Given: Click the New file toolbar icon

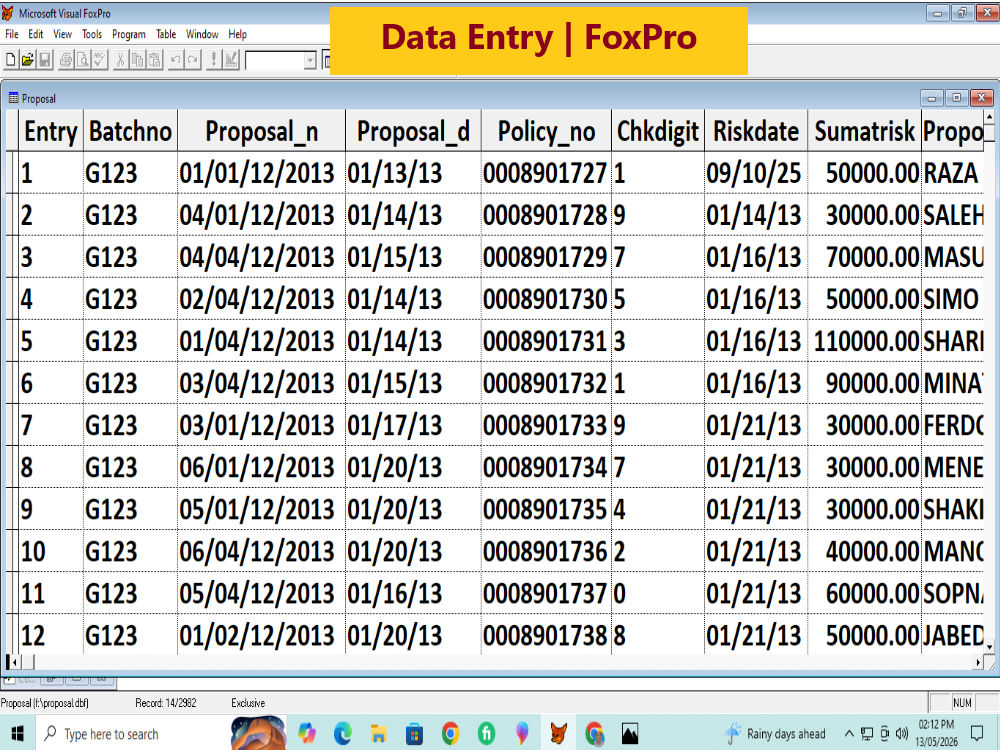Looking at the screenshot, I should tap(10, 60).
